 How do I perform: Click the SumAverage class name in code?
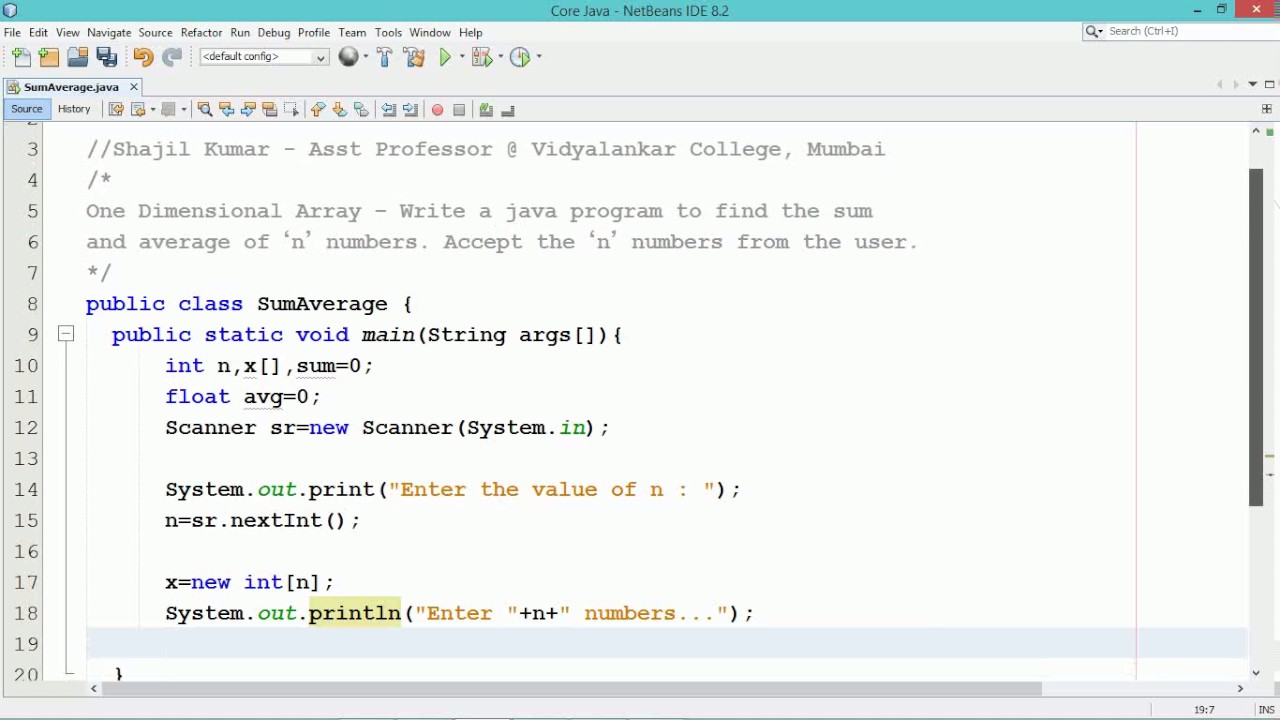click(322, 304)
